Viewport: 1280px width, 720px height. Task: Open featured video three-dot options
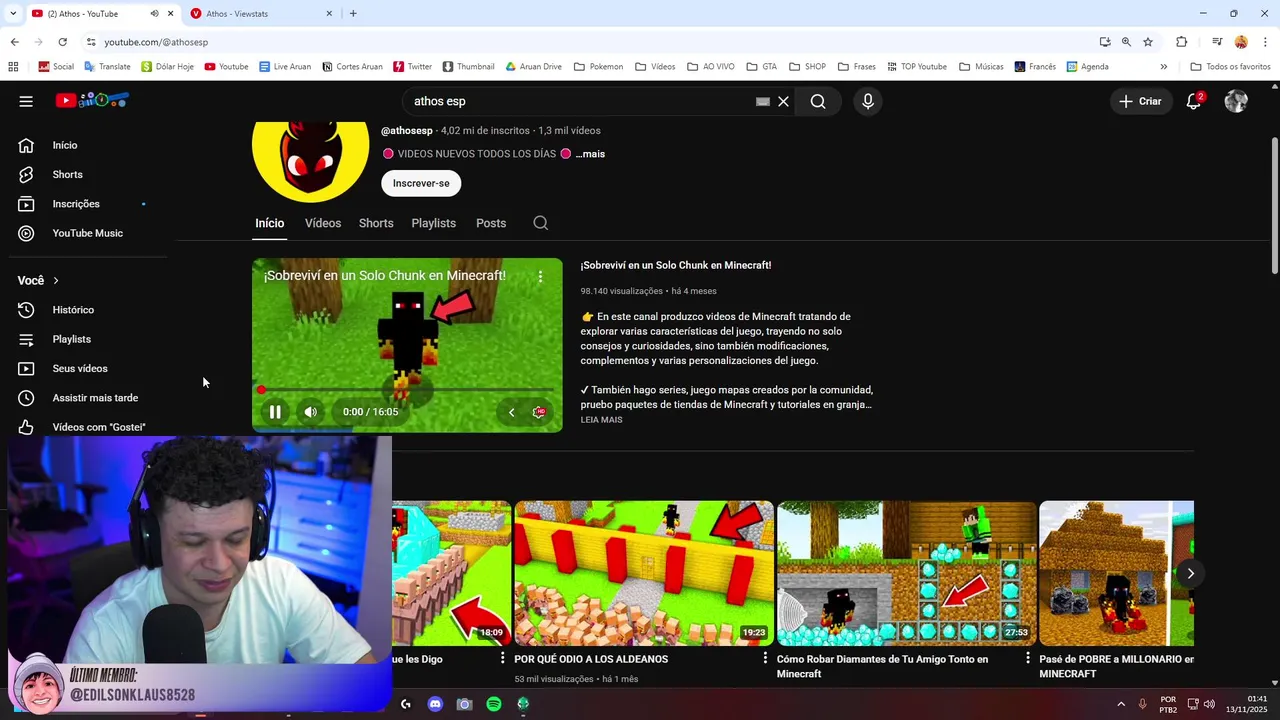point(540,276)
